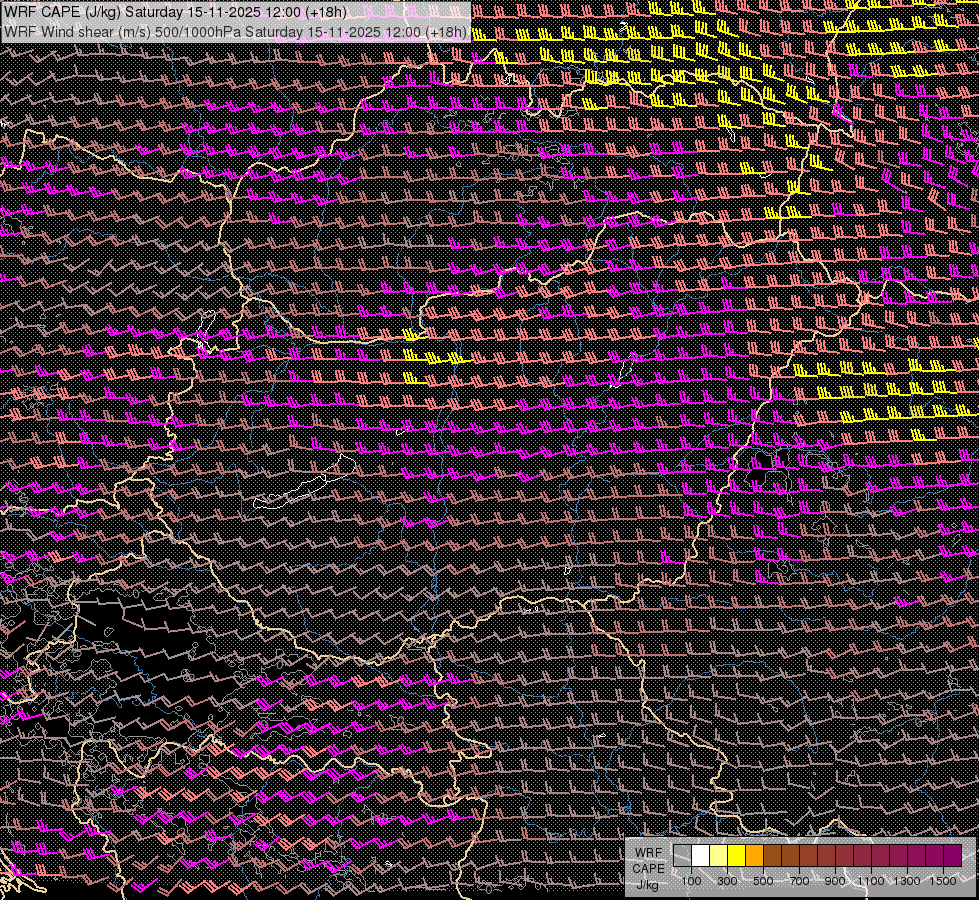Select the orange CAPE legend swatch
This screenshot has height=900, width=979.
[x=754, y=855]
